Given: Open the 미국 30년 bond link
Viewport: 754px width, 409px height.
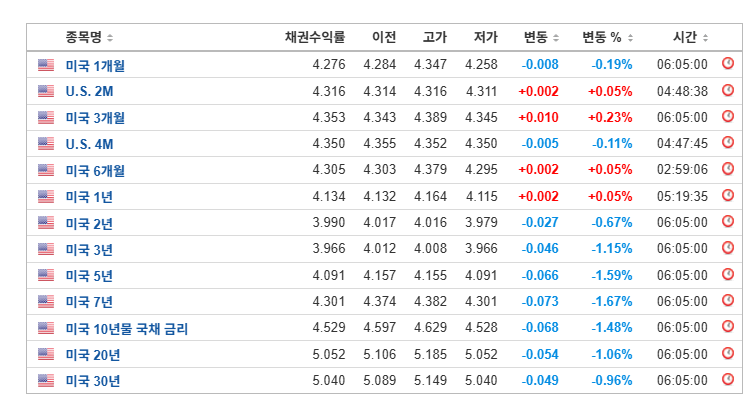Looking at the screenshot, I should pyautogui.click(x=92, y=381).
